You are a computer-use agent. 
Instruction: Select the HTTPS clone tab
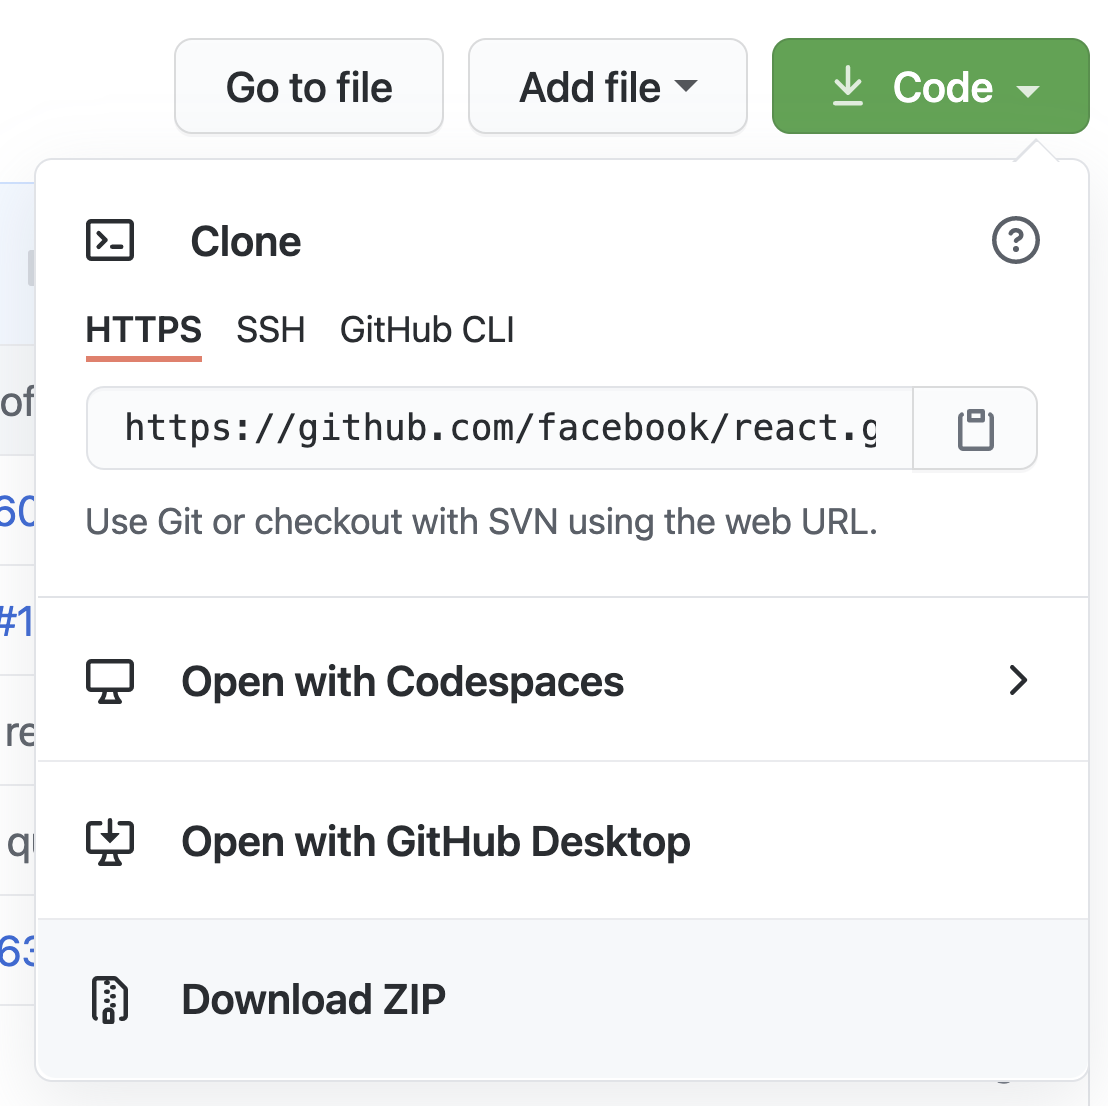[143, 330]
